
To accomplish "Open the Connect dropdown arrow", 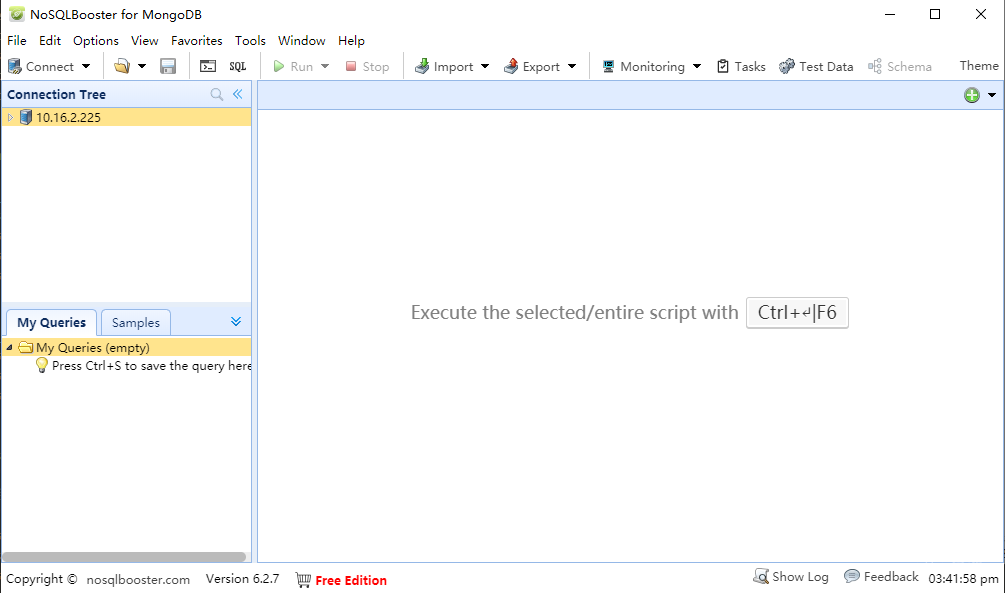I will click(x=86, y=67).
